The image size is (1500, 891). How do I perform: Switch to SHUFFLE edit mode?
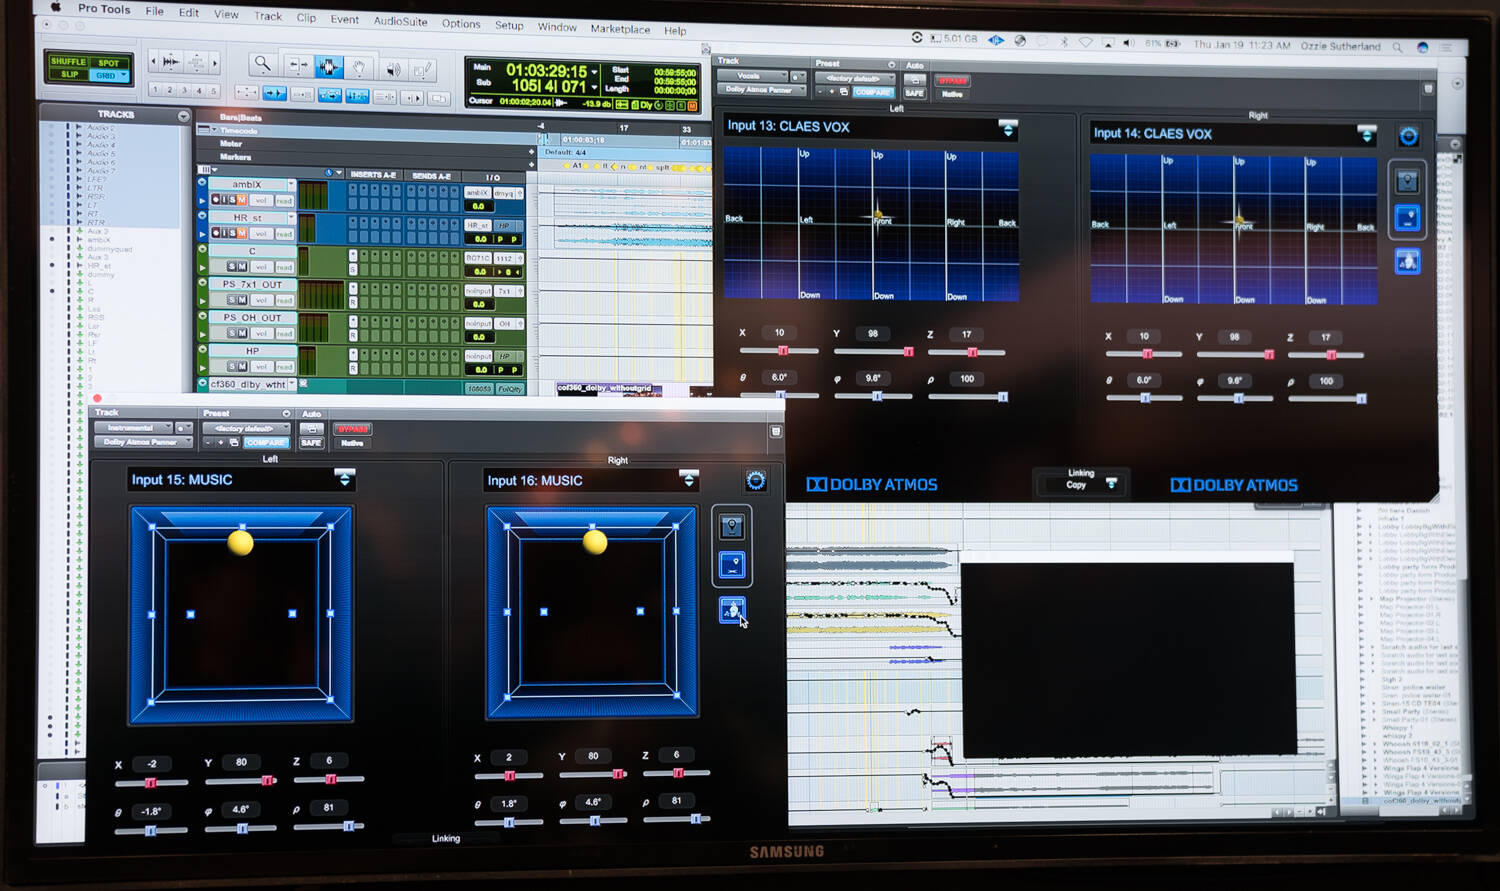(68, 62)
